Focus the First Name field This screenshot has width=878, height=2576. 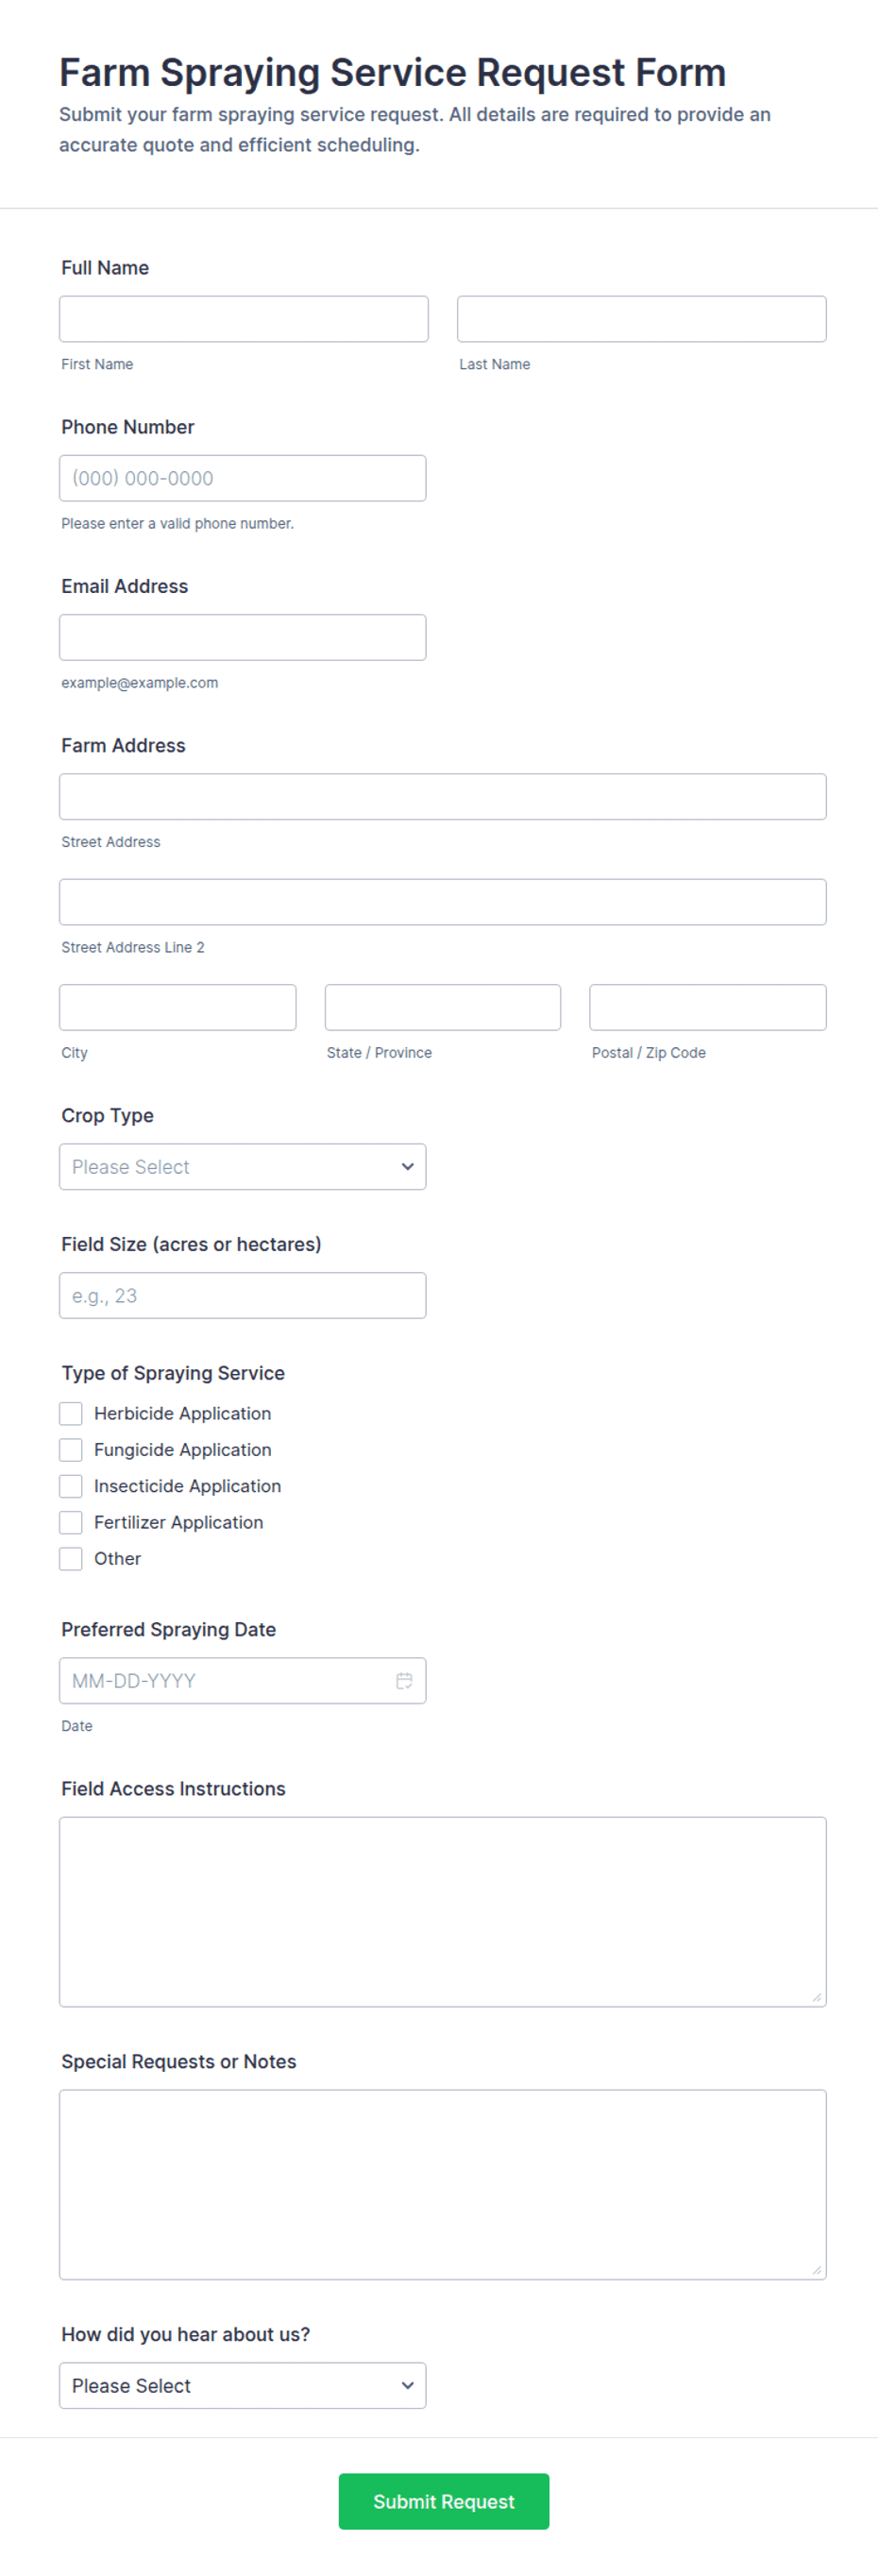[244, 319]
